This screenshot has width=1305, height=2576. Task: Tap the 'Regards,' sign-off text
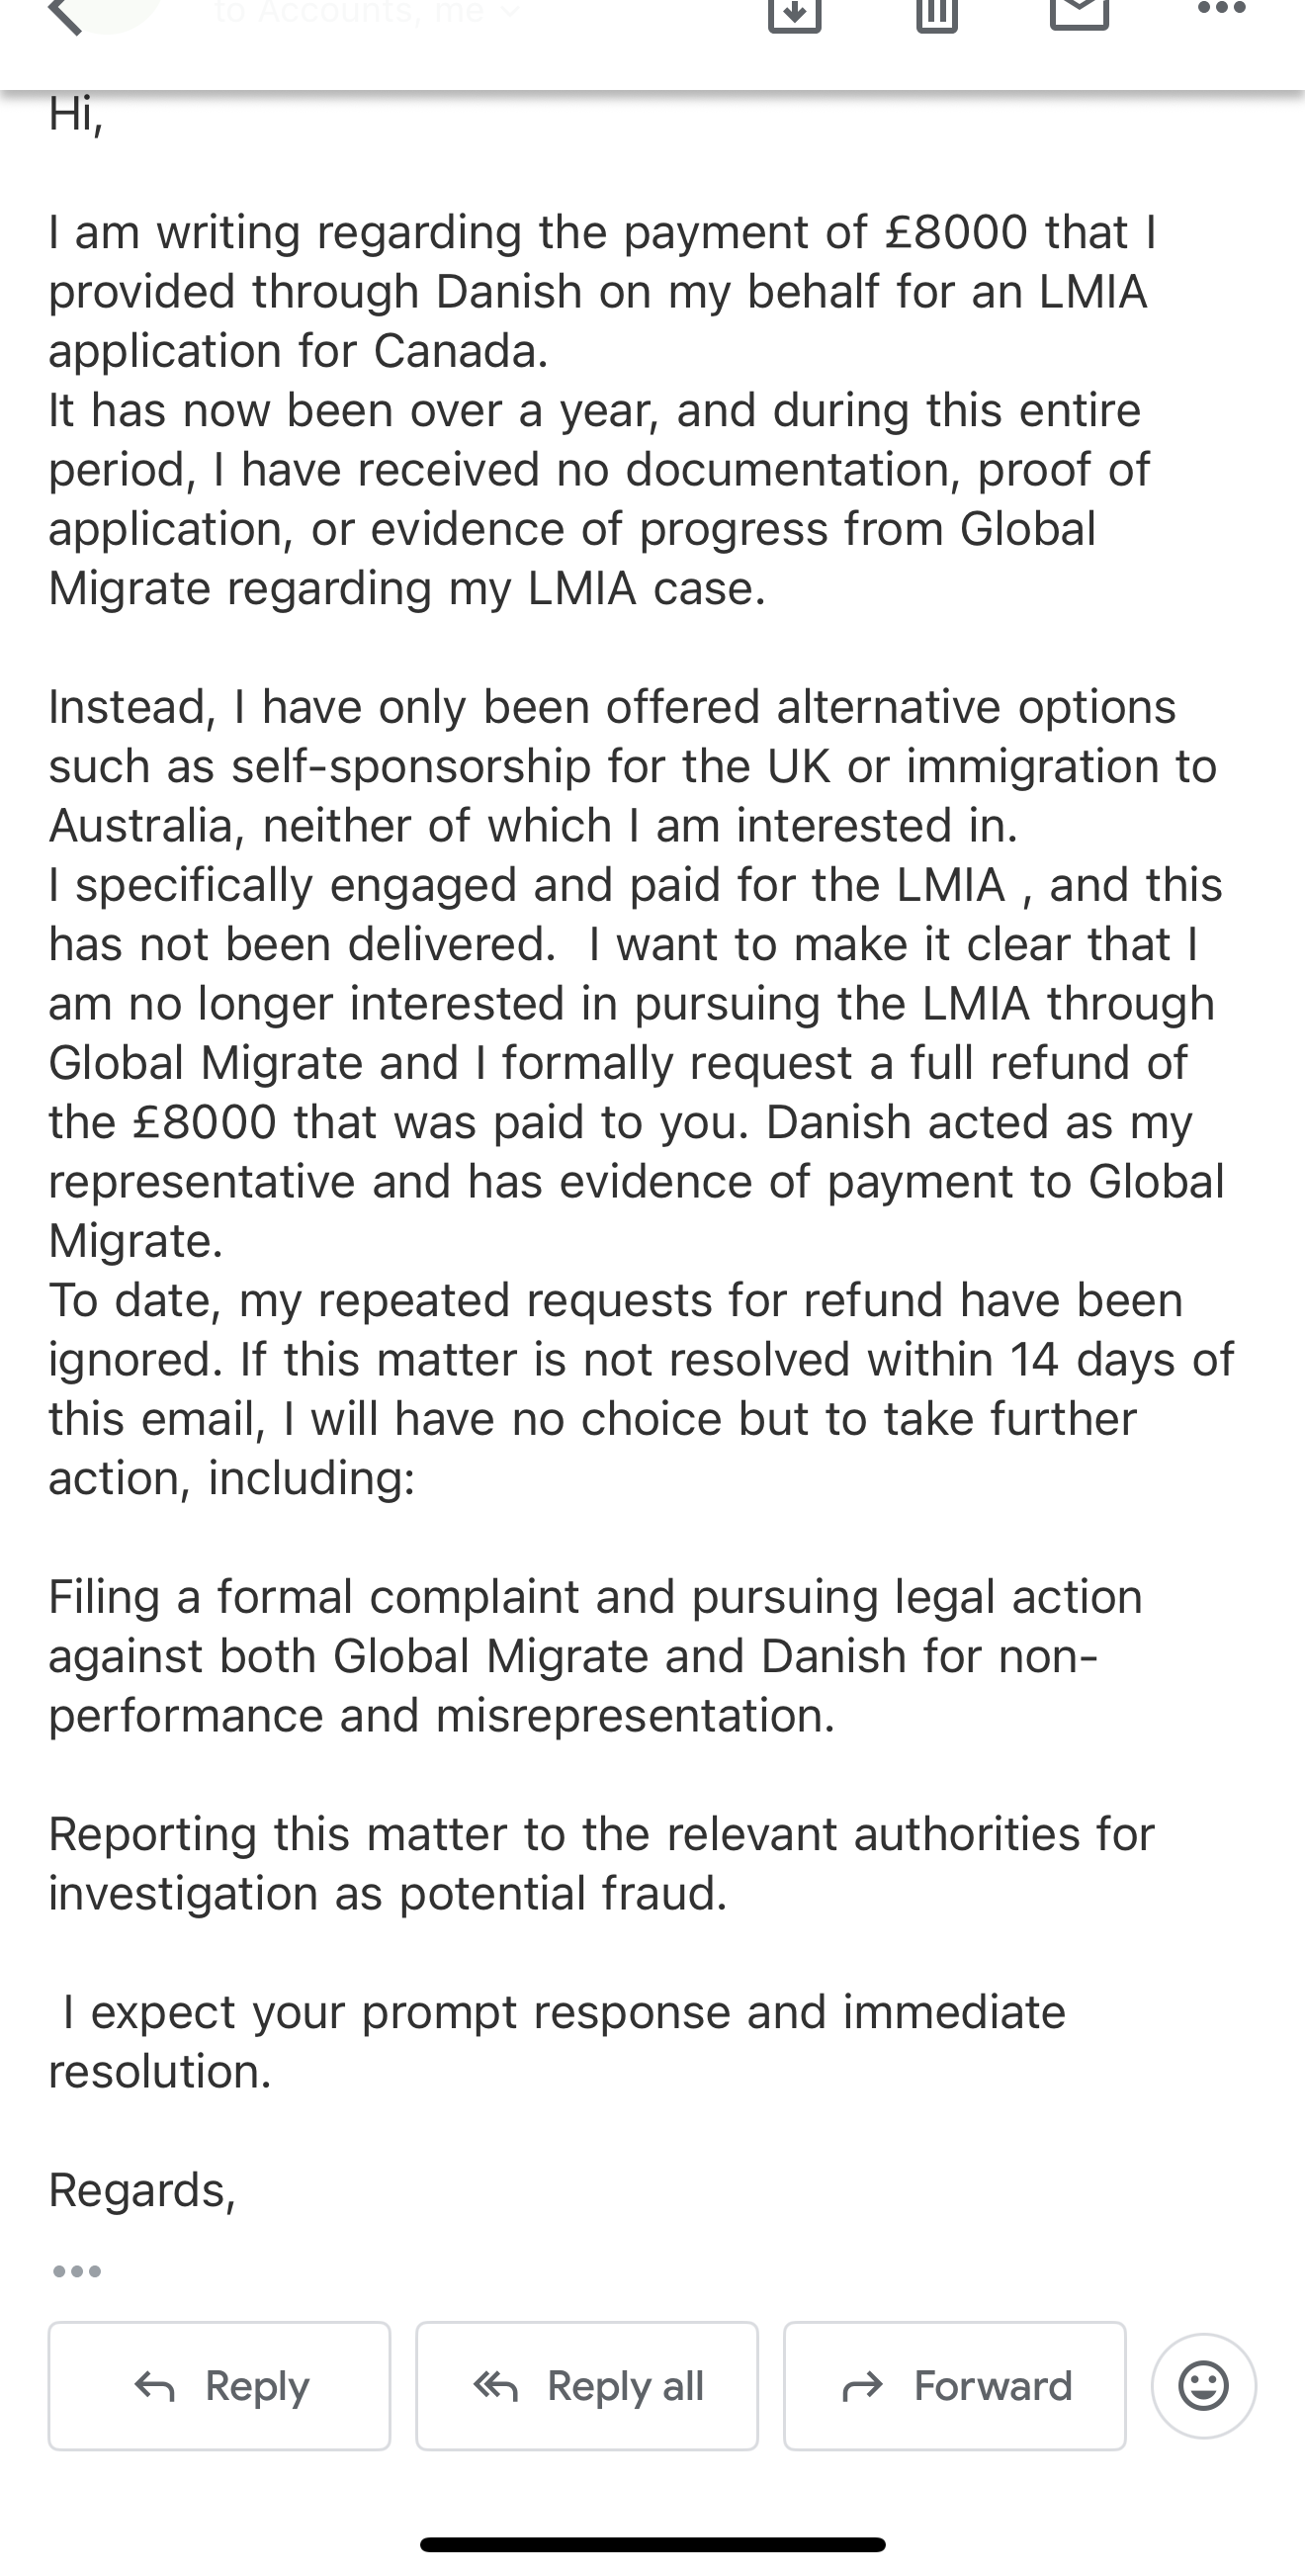(142, 2190)
